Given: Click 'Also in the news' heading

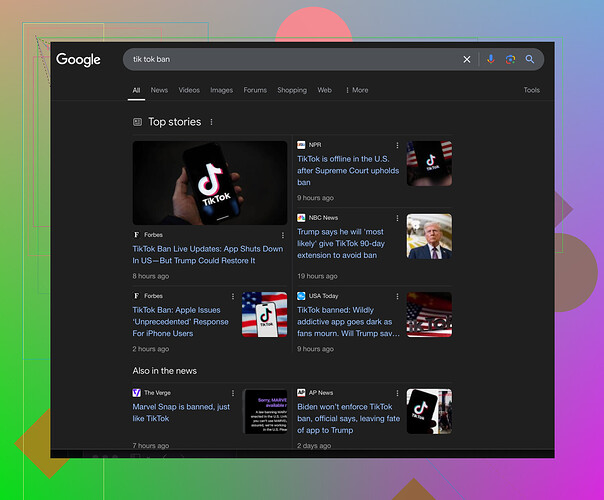Looking at the screenshot, I should click(164, 371).
